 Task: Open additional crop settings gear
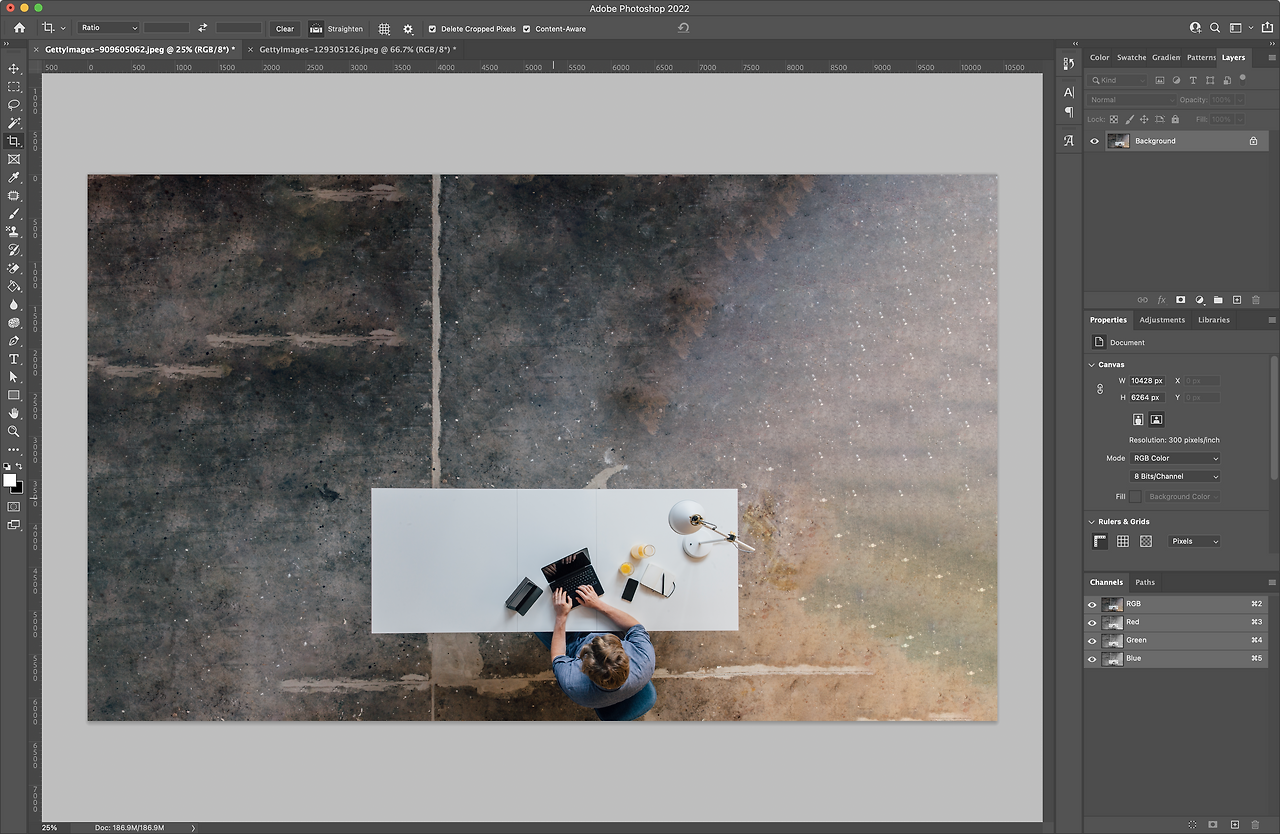click(x=408, y=29)
